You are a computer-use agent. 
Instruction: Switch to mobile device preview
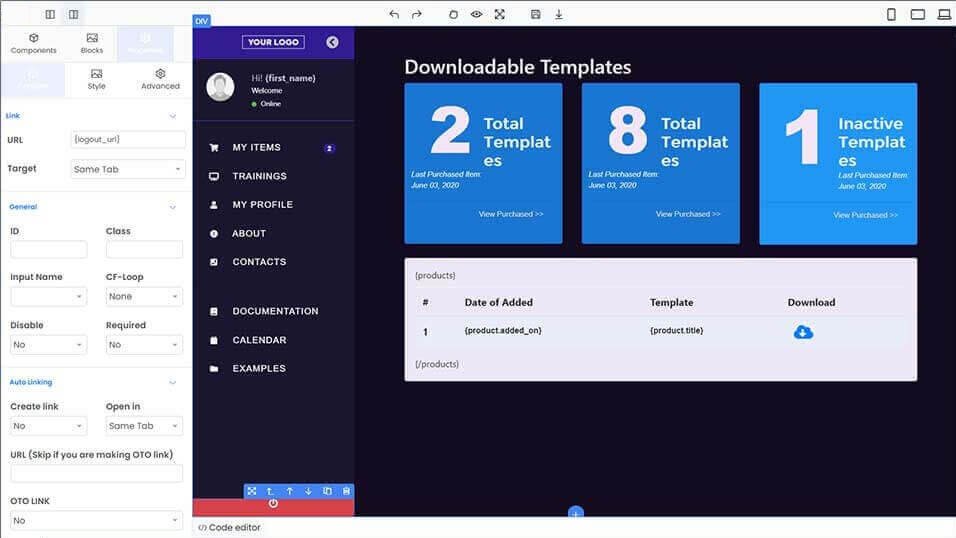pos(891,14)
